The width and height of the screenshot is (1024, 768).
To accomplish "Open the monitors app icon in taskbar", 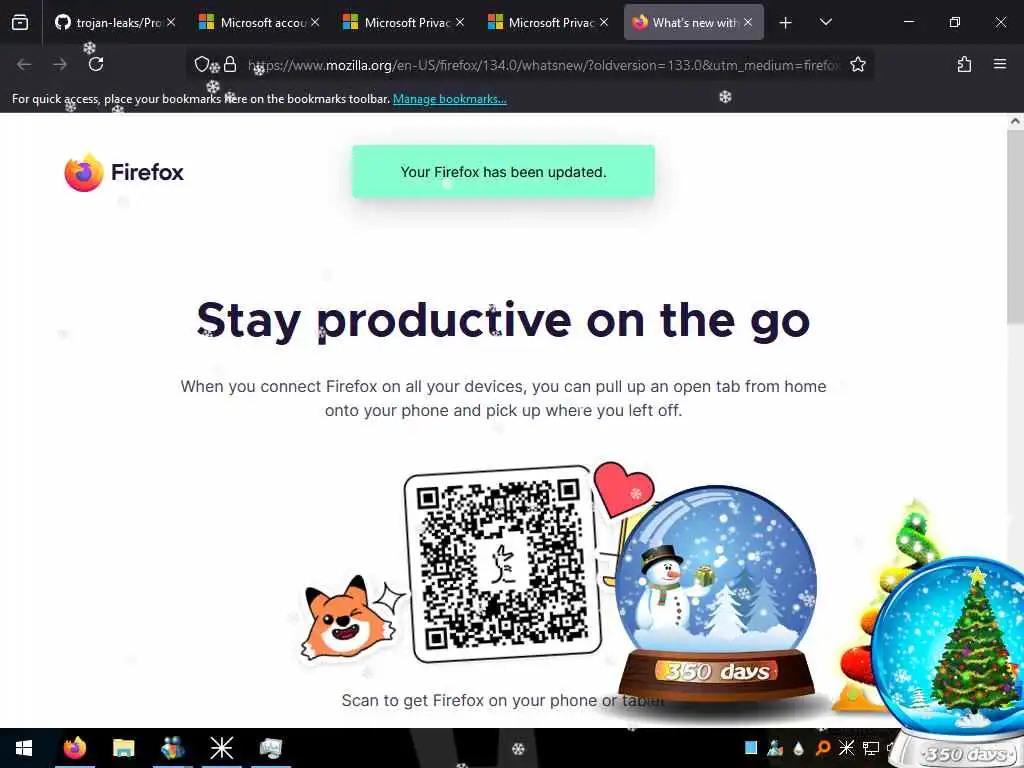I will pos(270,748).
